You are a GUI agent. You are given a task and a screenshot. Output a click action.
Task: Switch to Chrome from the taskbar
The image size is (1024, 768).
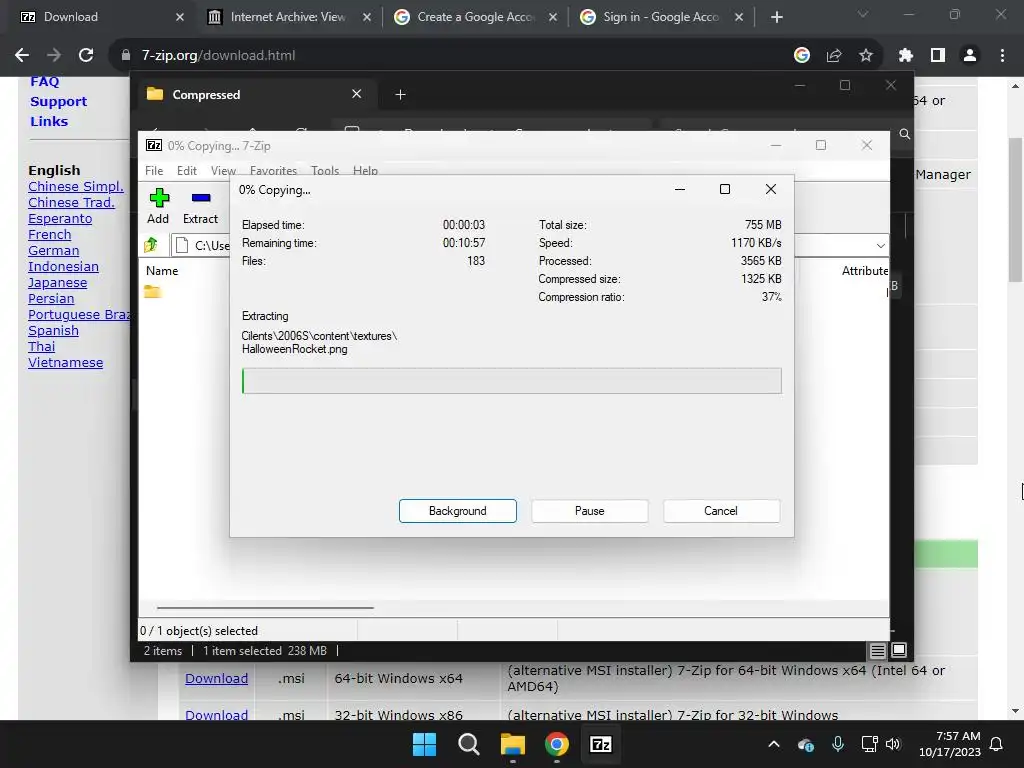(x=557, y=744)
